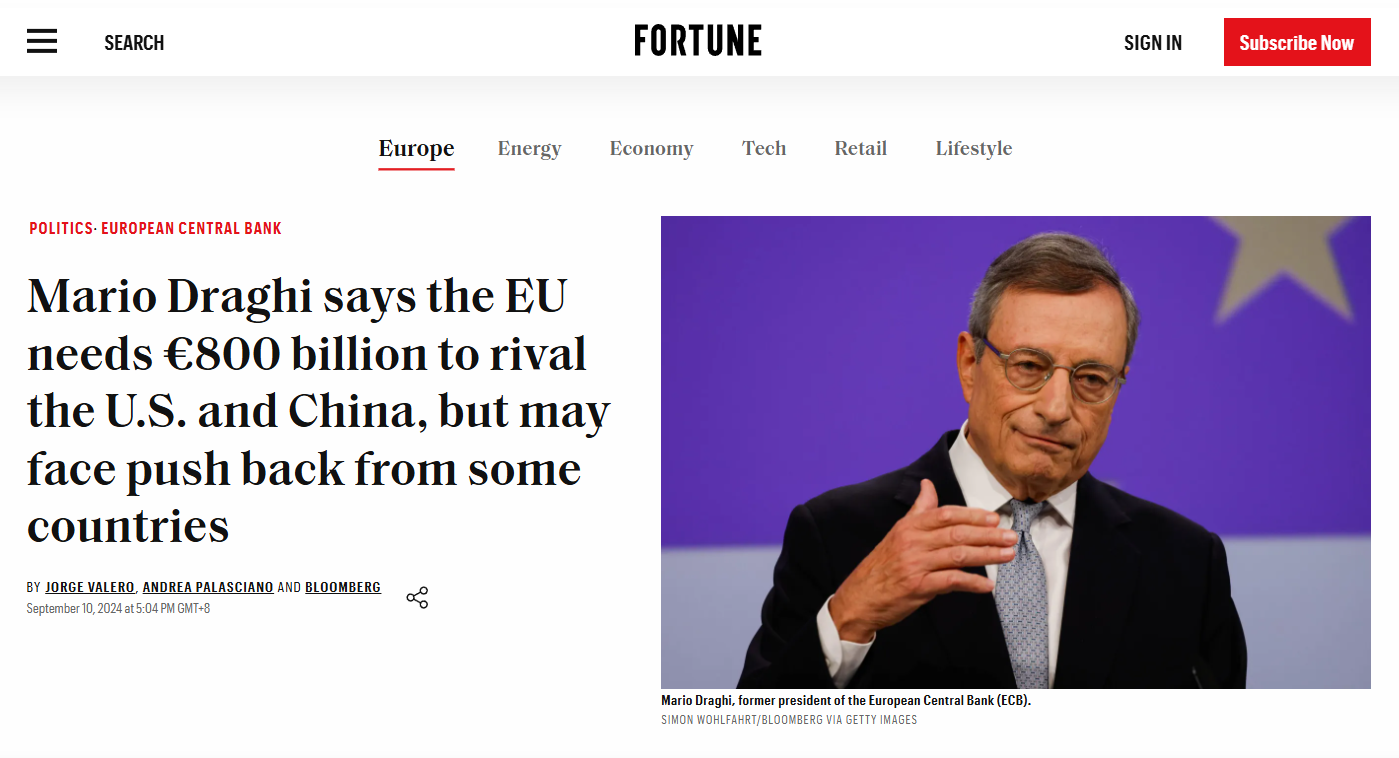This screenshot has height=758, width=1399.
Task: Go to the Fortune logo homepage
Action: [x=698, y=41]
